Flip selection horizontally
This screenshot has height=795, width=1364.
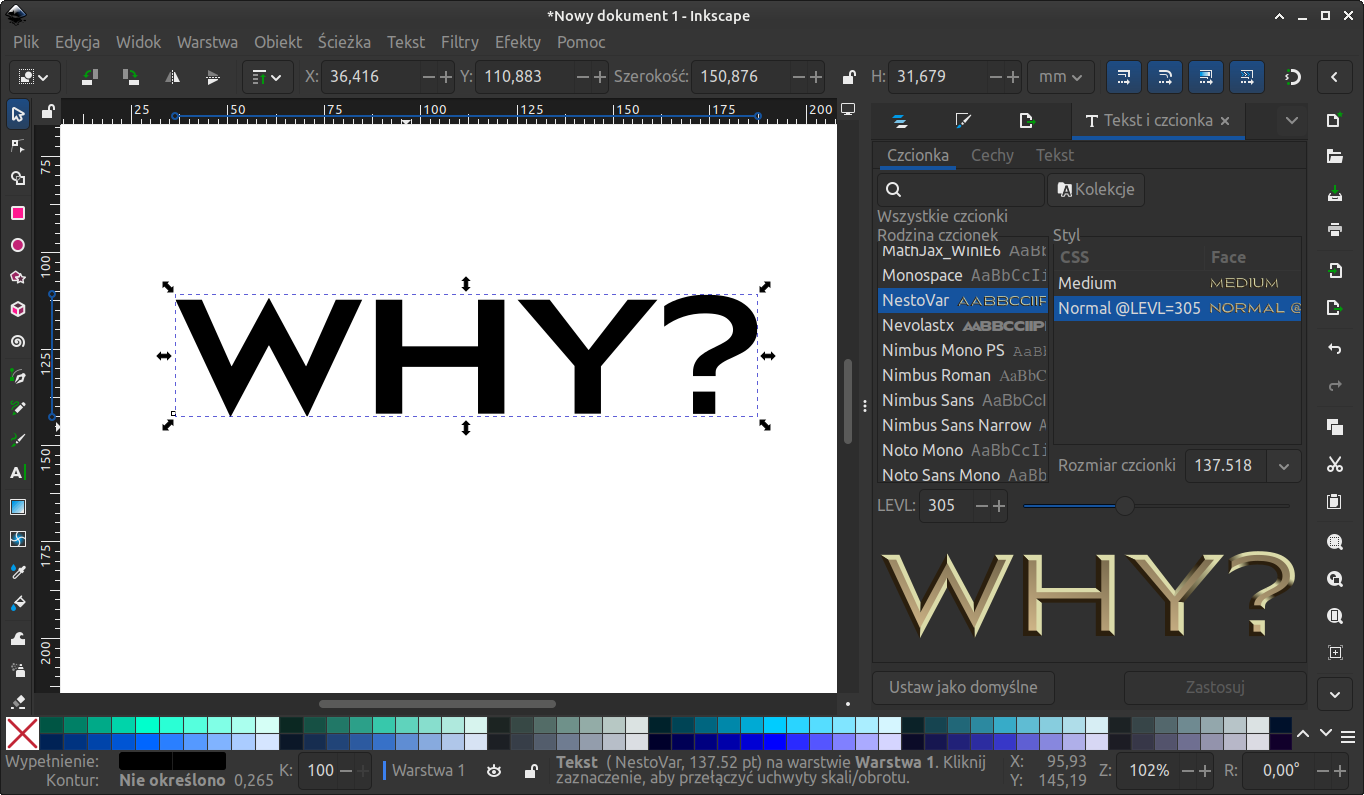tap(172, 76)
